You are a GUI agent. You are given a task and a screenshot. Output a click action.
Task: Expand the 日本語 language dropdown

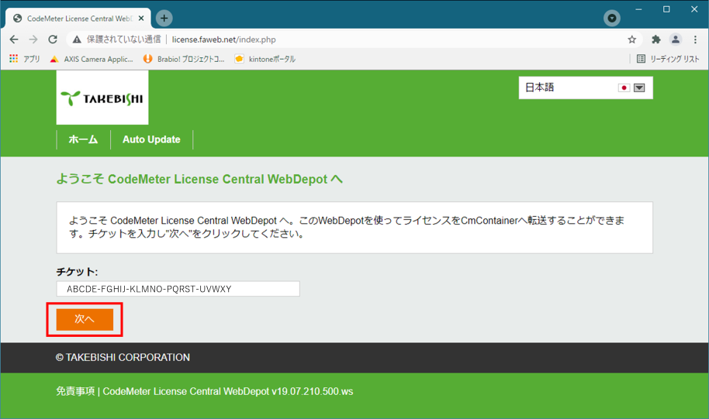(639, 88)
